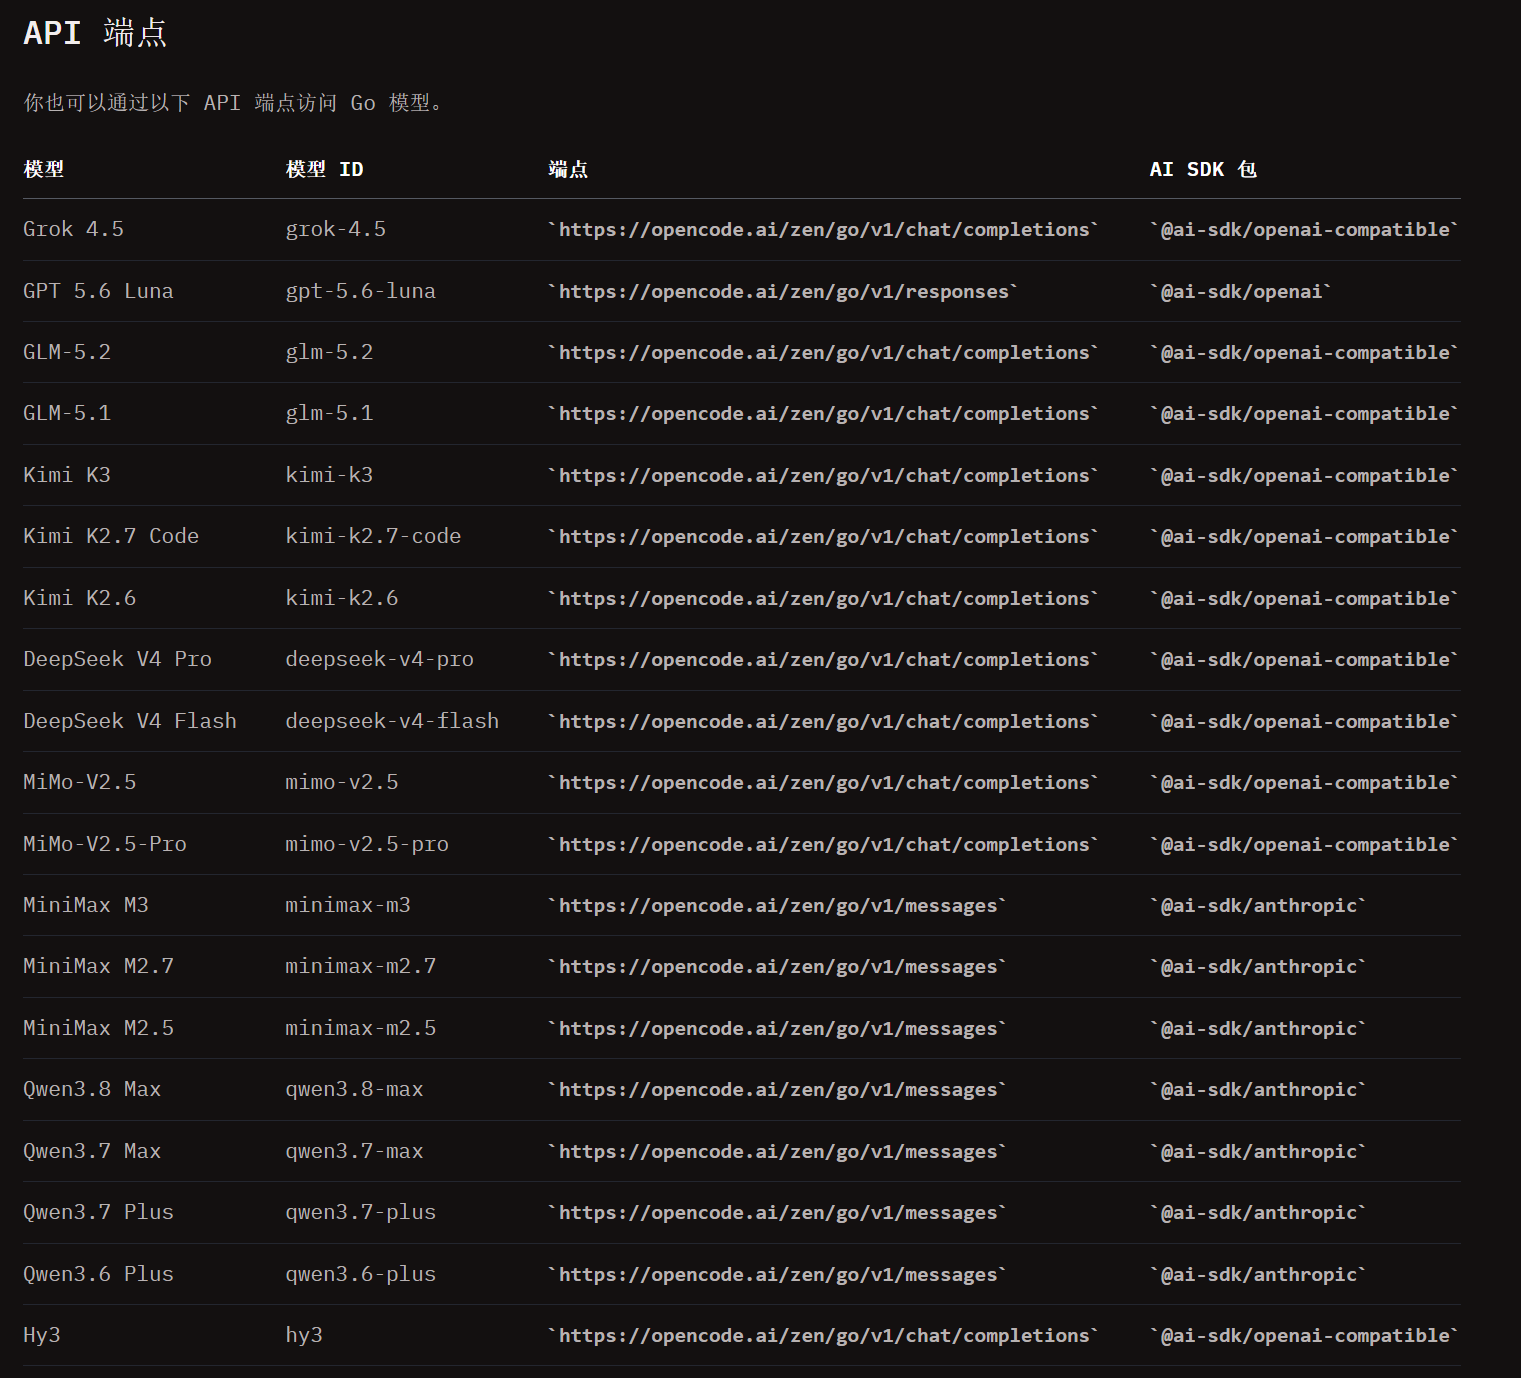Click the model ID "minimax-m2.5"
The height and width of the screenshot is (1378, 1521).
pos(361,1028)
